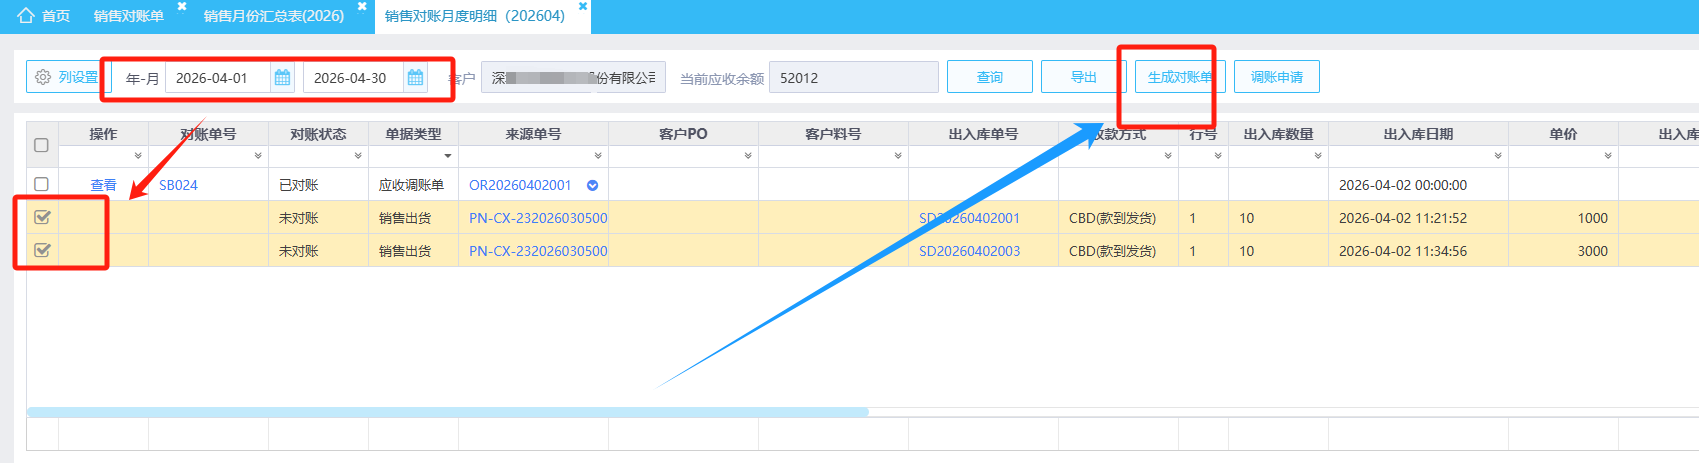Click the 单价 column header
1699x463 pixels.
click(1563, 134)
